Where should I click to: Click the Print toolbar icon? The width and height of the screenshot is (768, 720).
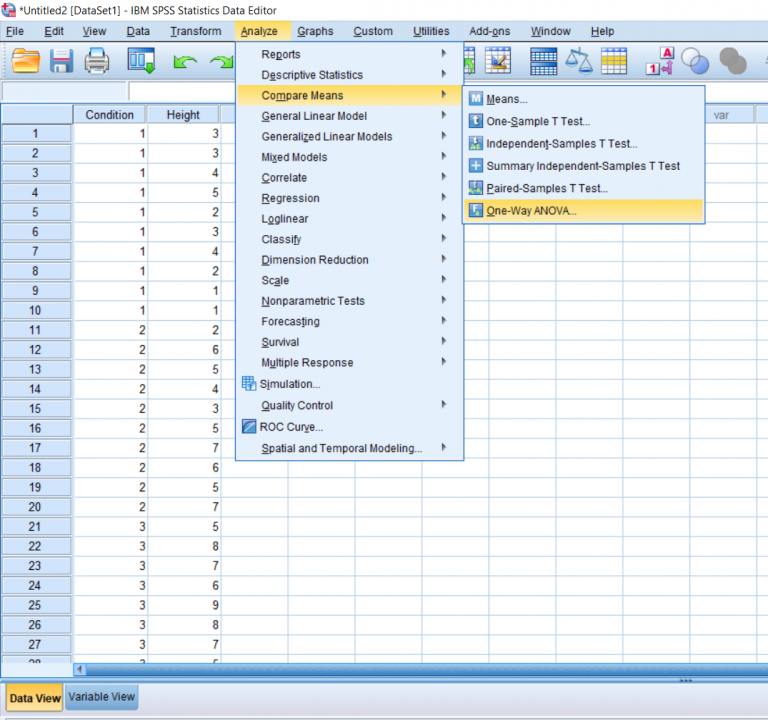click(x=96, y=61)
